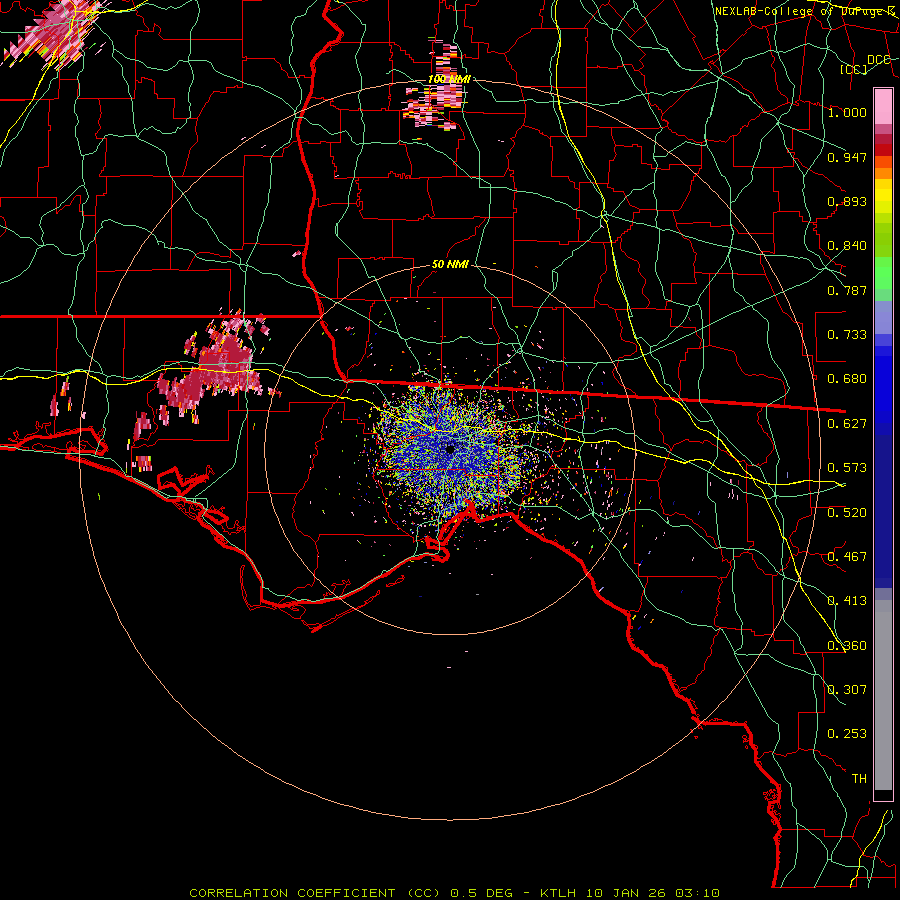Click the 0.413 scale value
The height and width of the screenshot is (900, 900).
coord(847,601)
